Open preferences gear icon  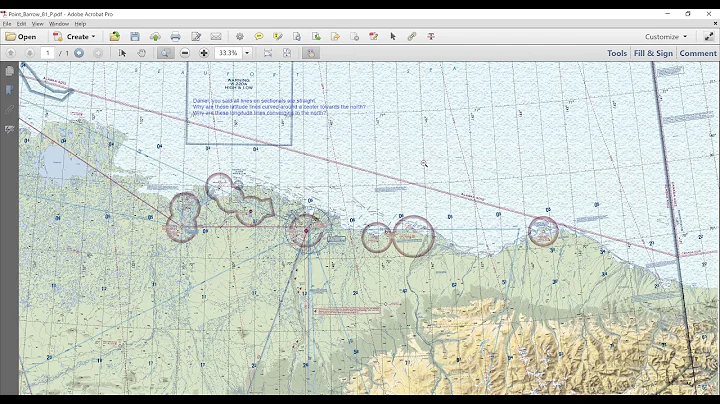pos(240,37)
